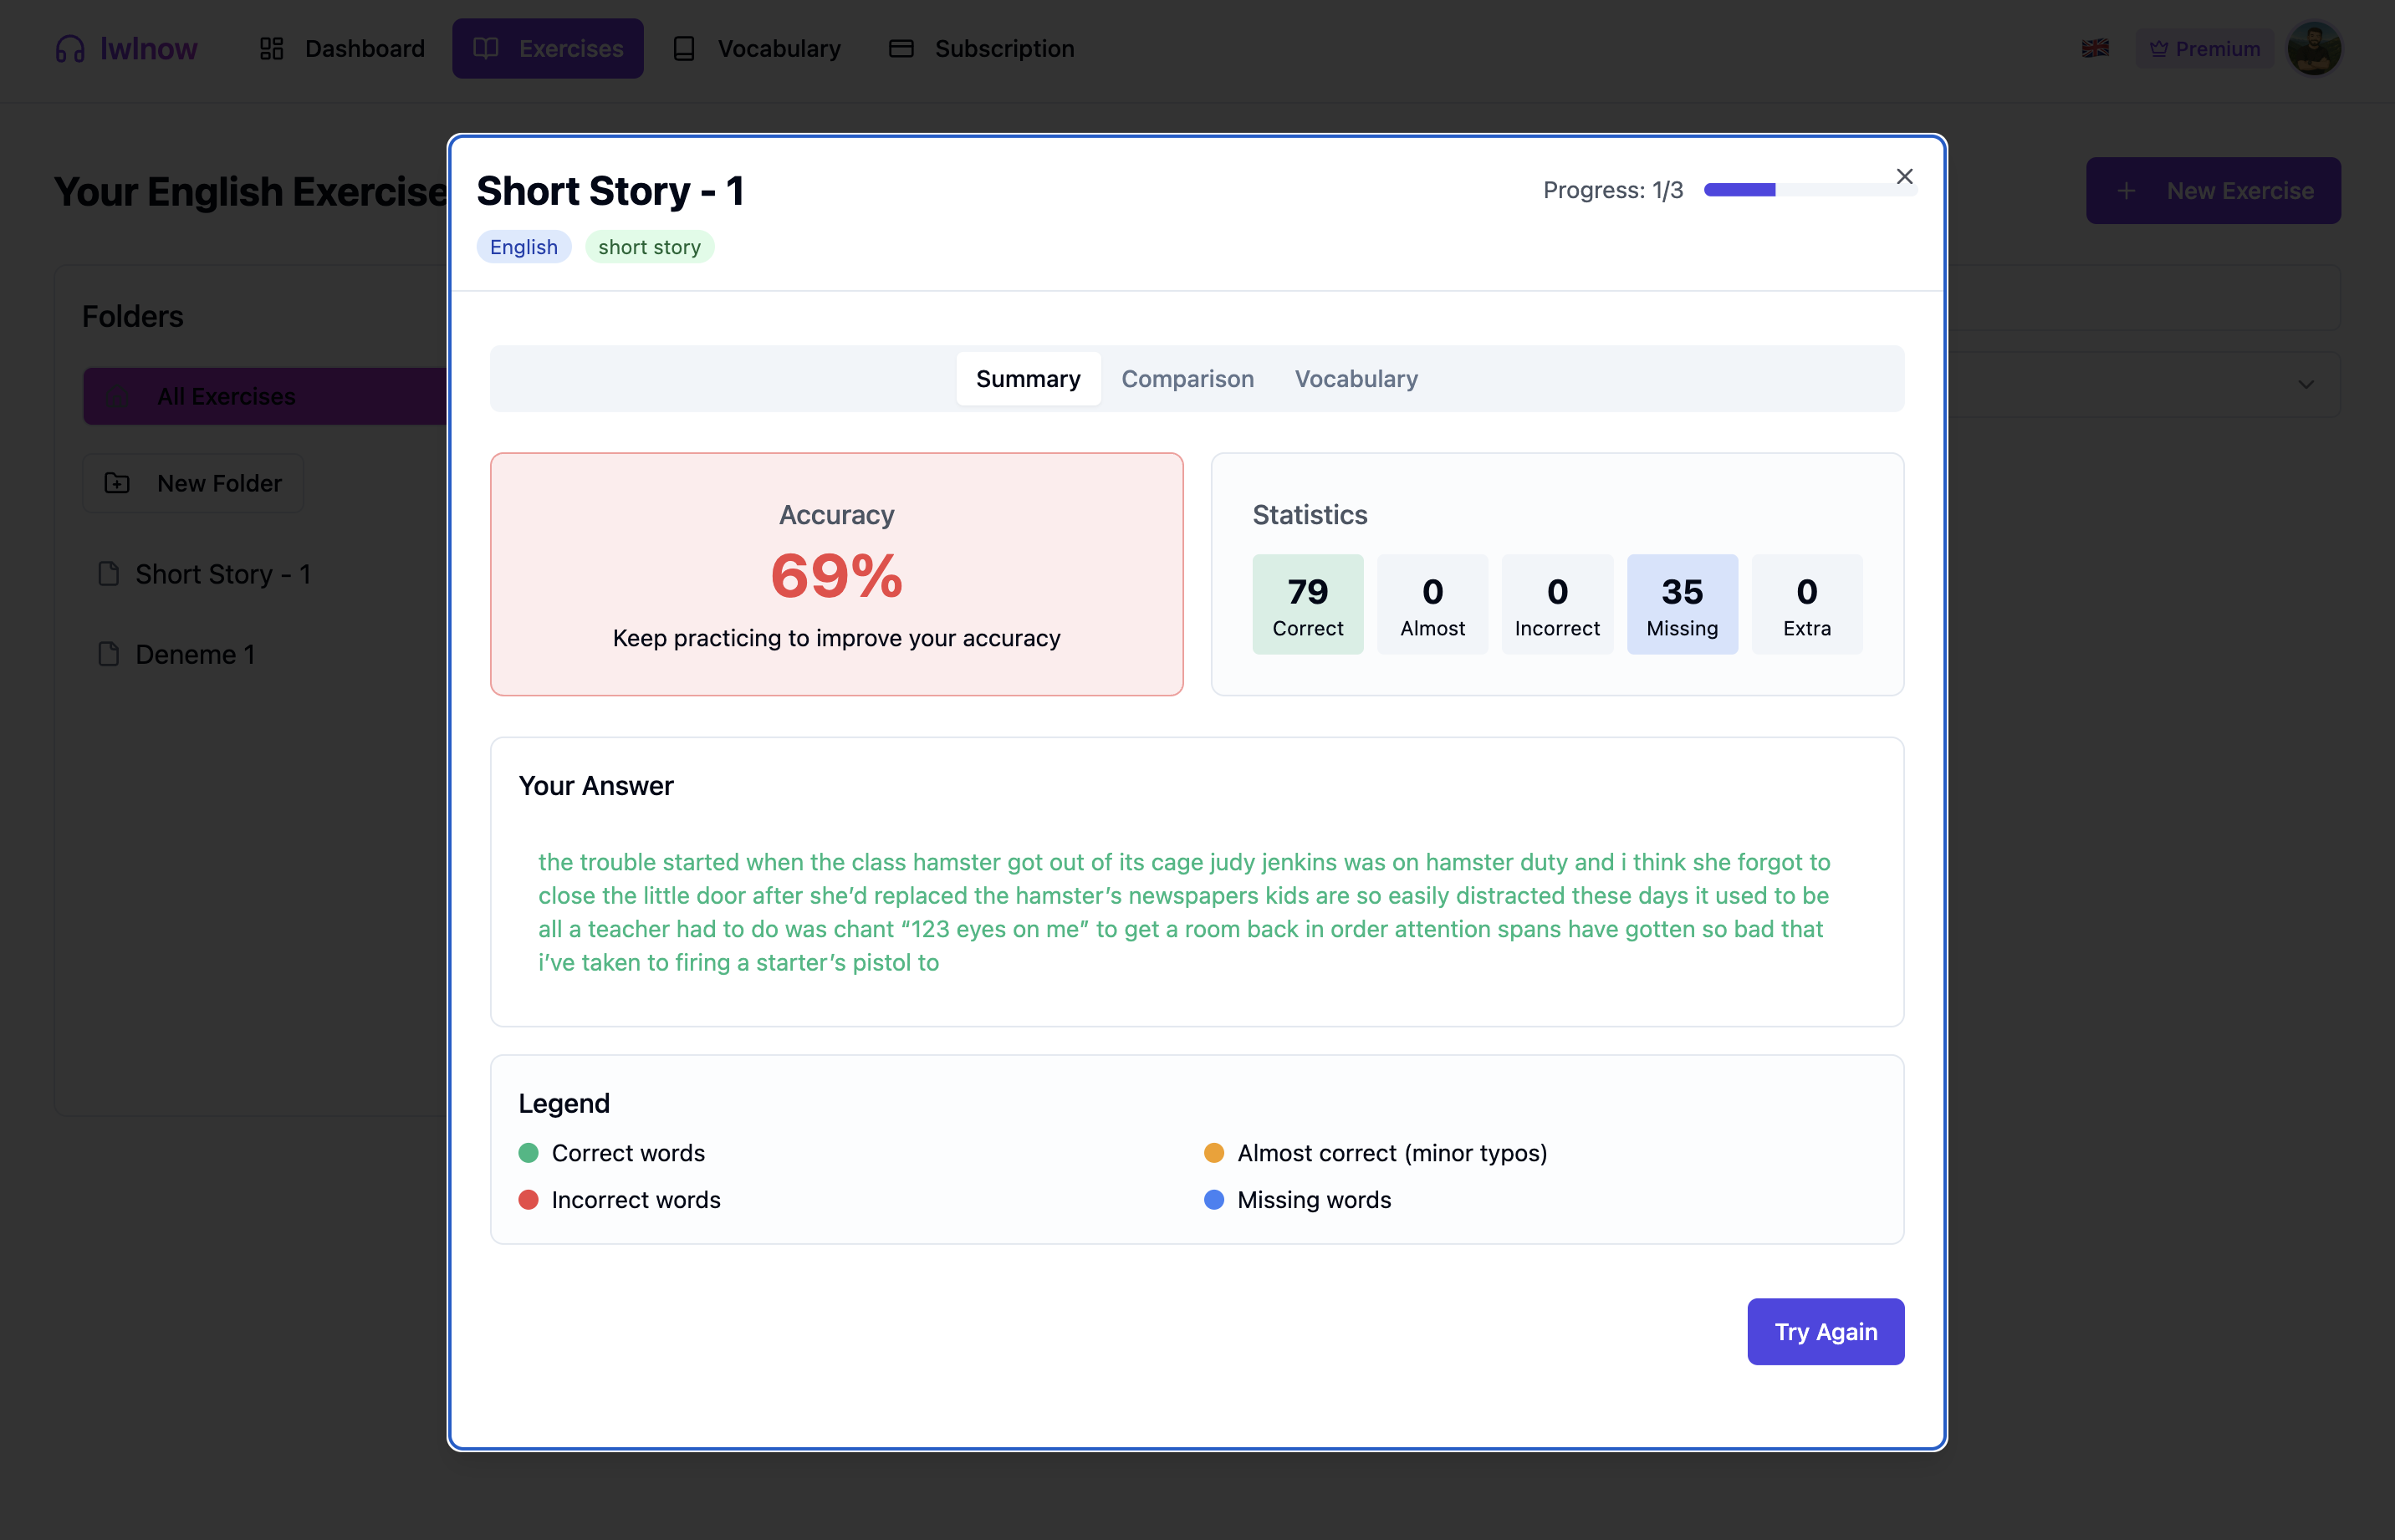Viewport: 2395px width, 1540px height.
Task: Click the 'Keep practicing to improve' message
Action: coord(837,638)
